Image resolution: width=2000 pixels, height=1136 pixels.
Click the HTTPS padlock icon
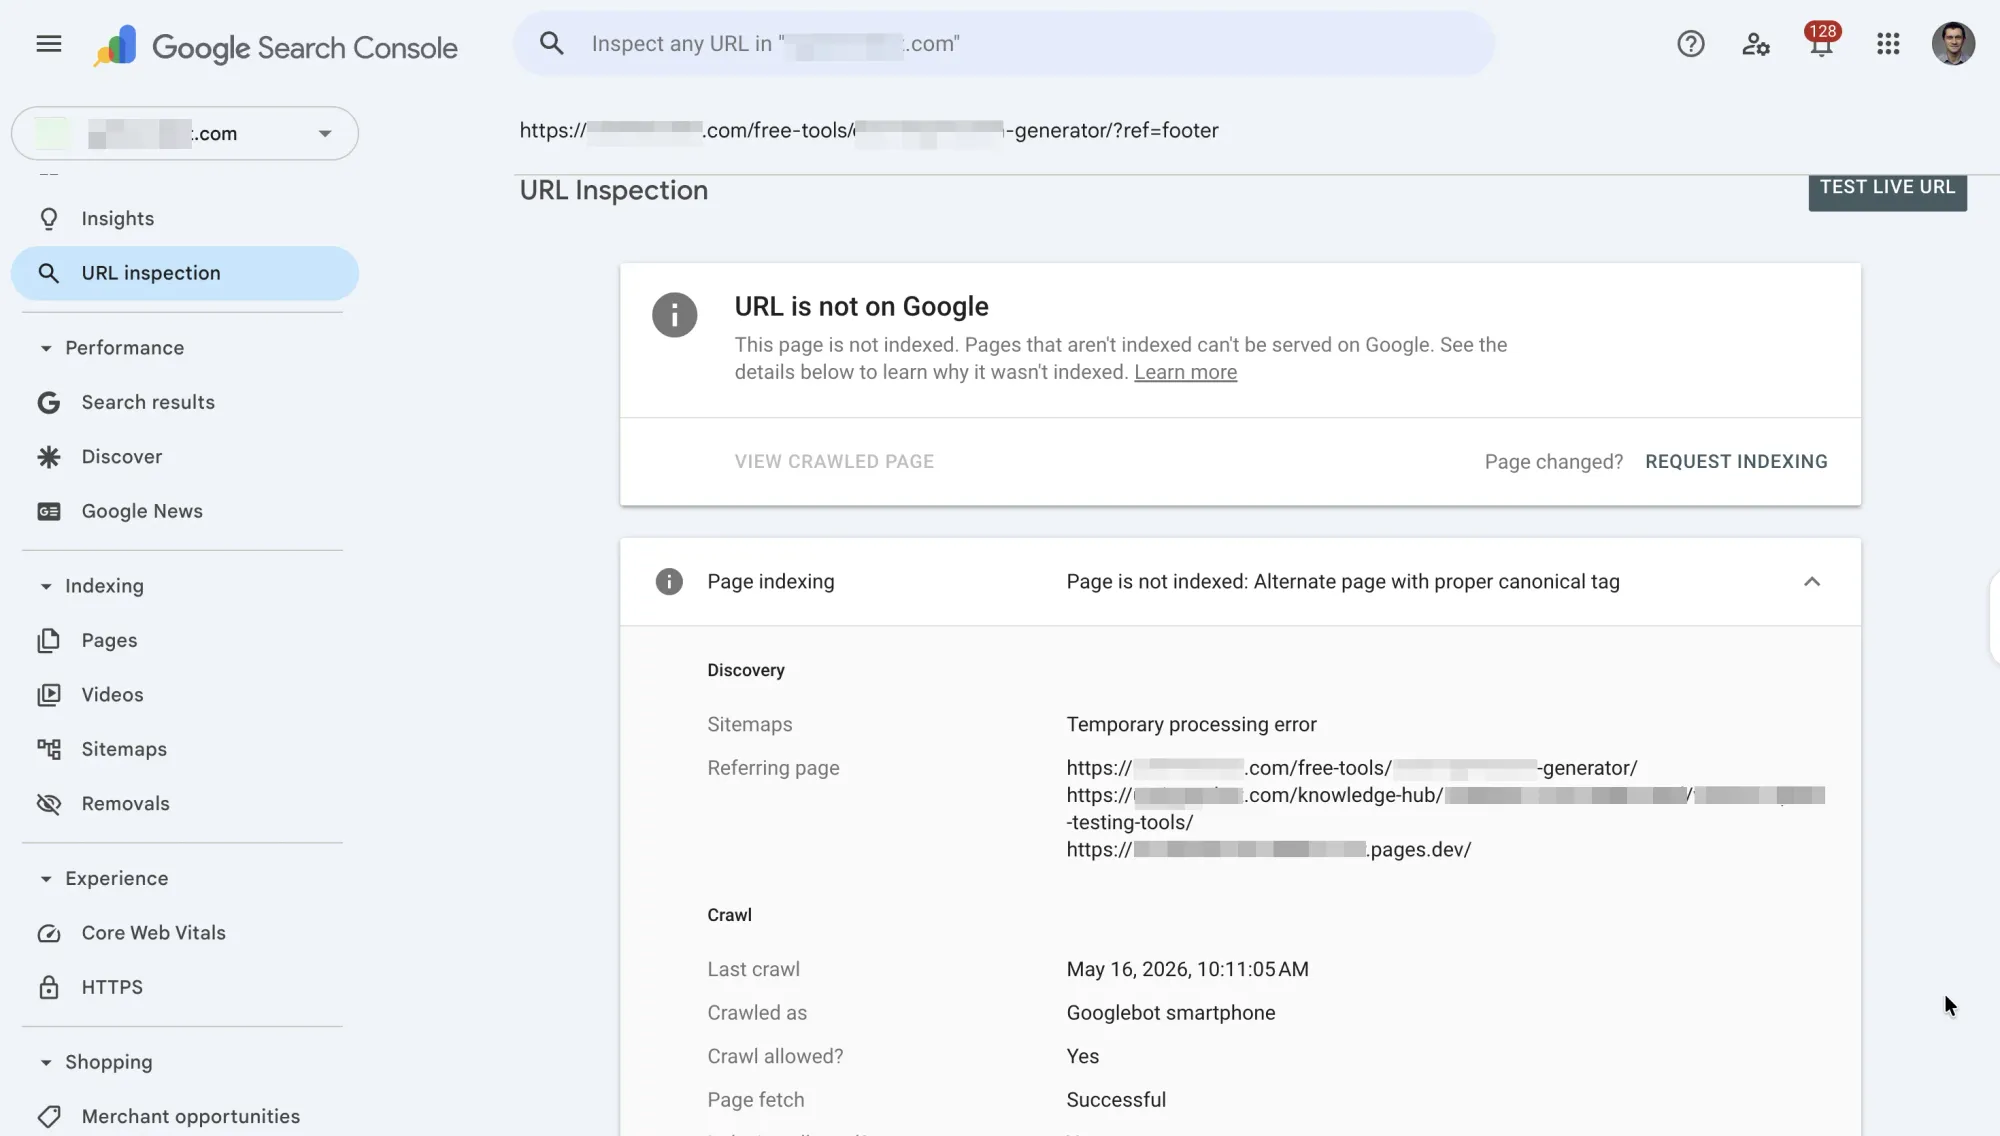48,987
